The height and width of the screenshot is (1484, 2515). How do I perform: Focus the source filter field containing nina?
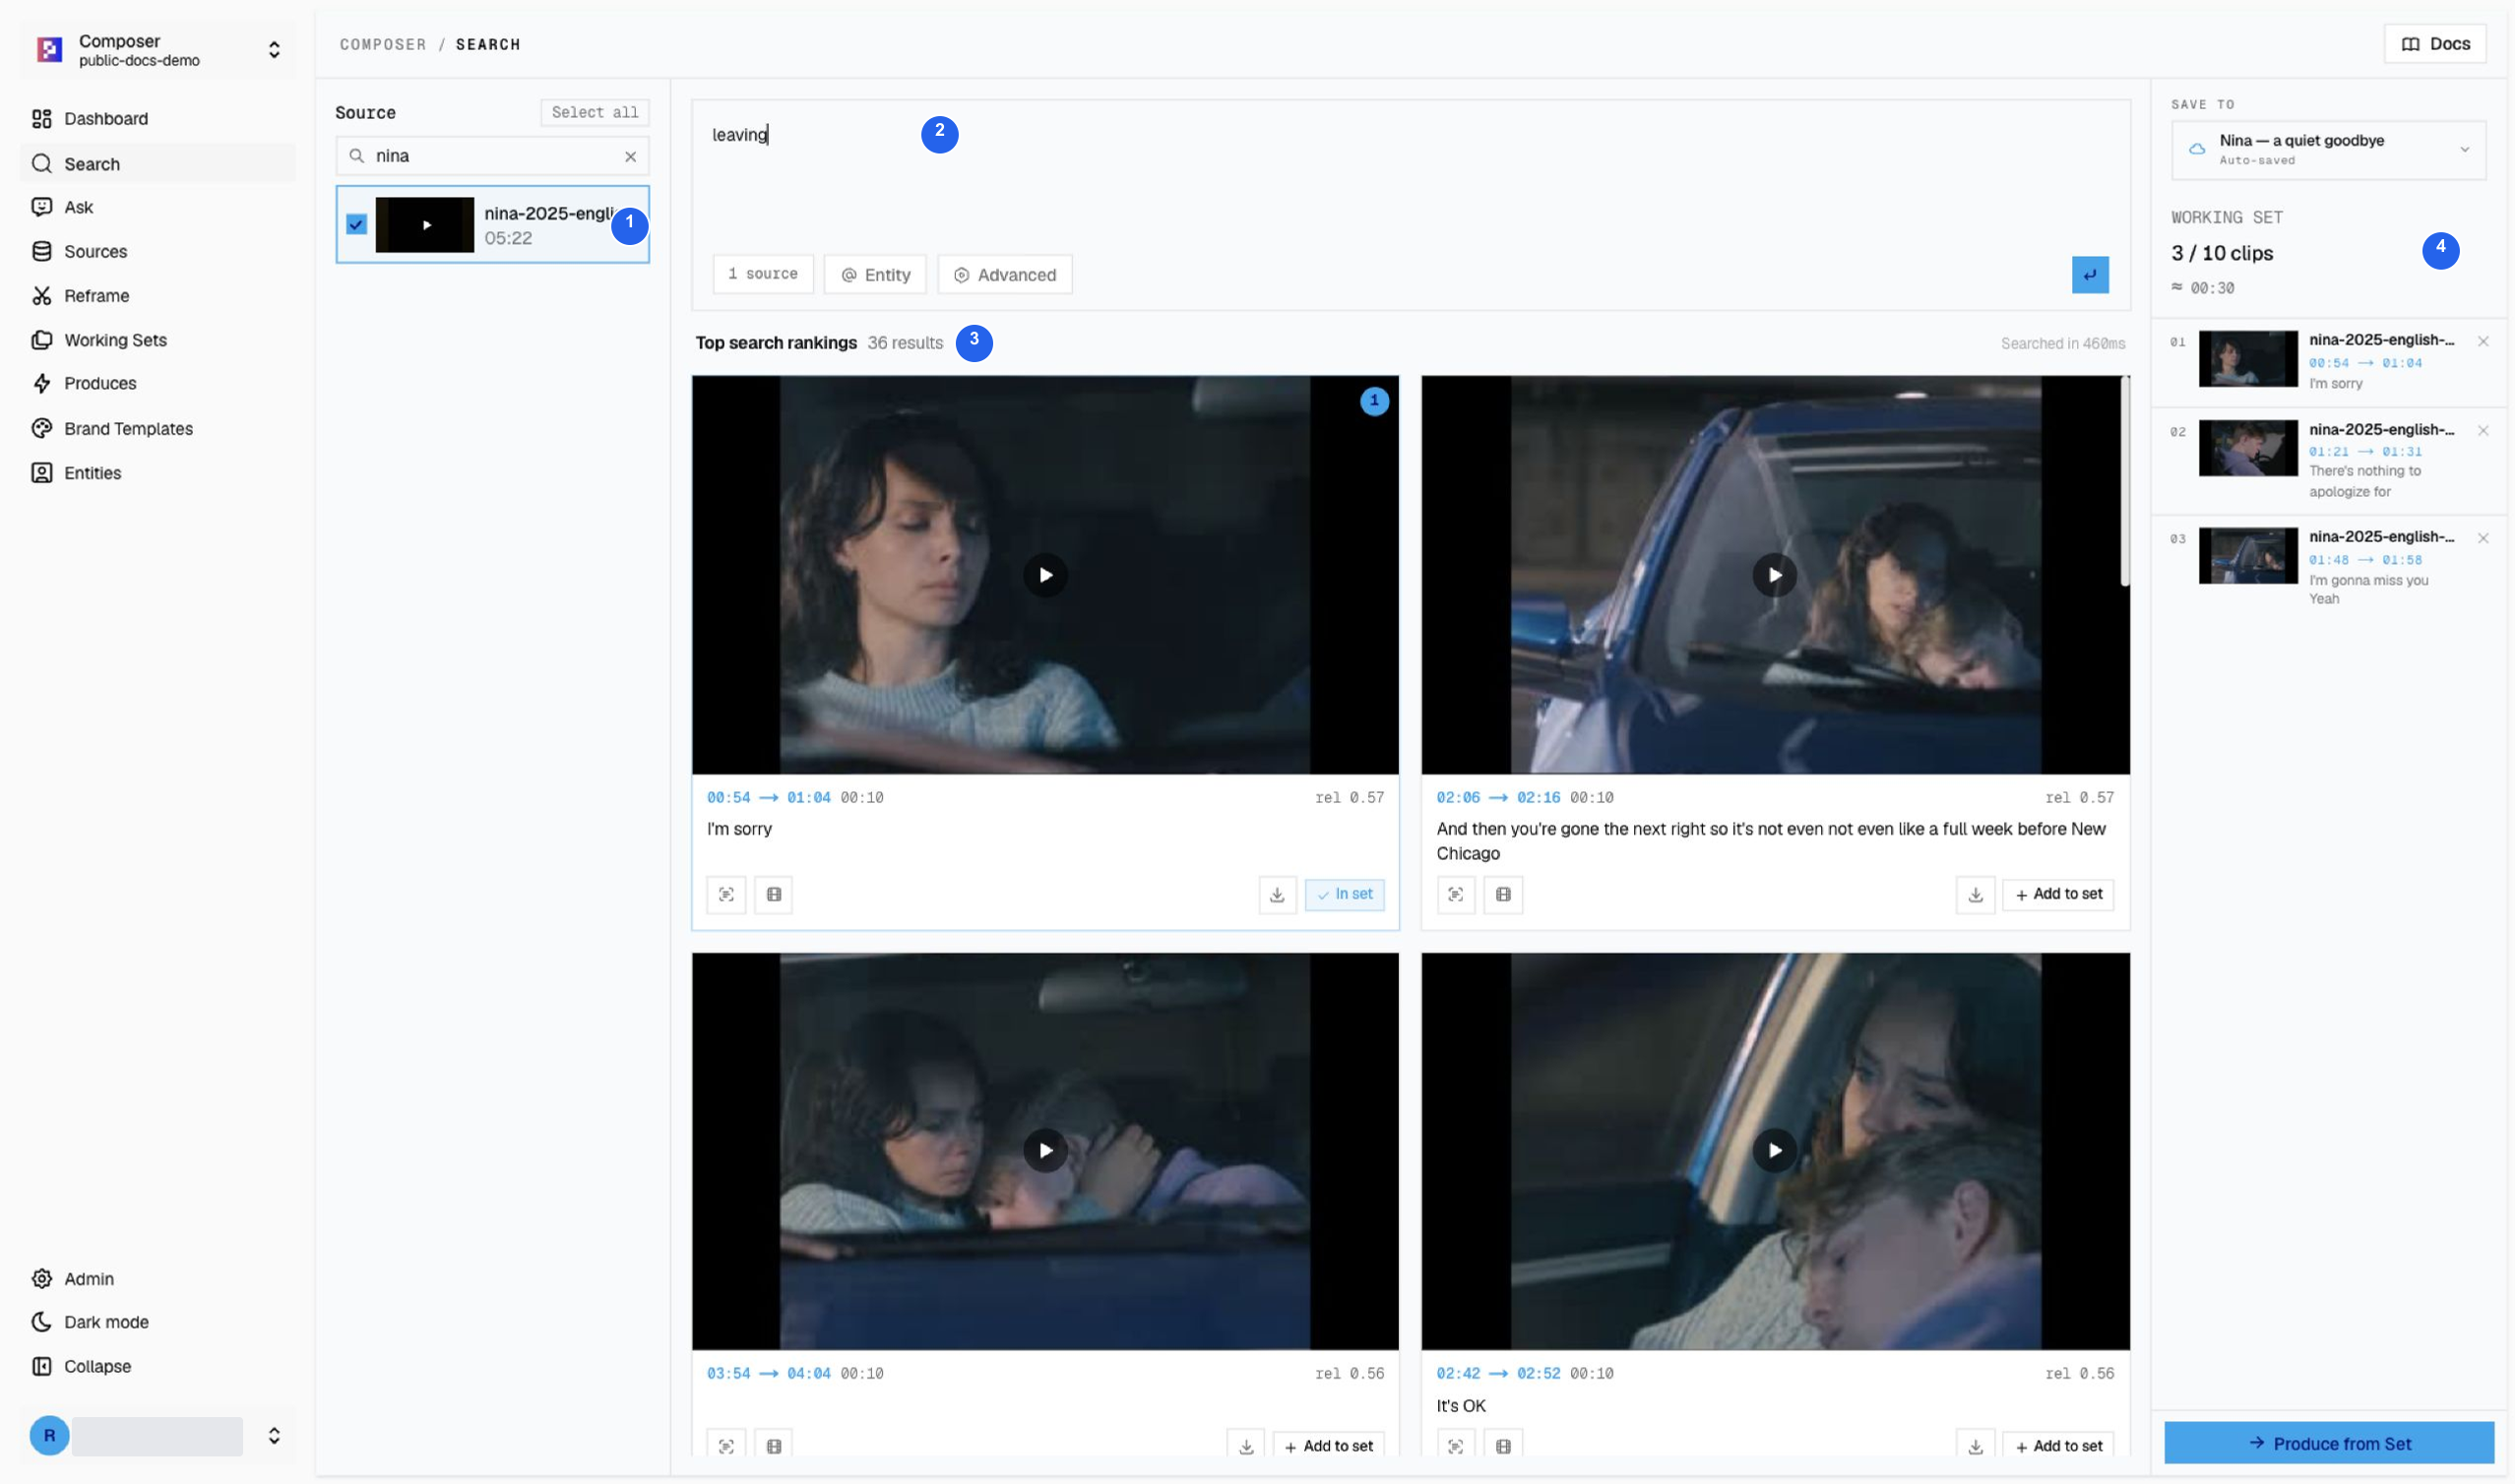(492, 156)
